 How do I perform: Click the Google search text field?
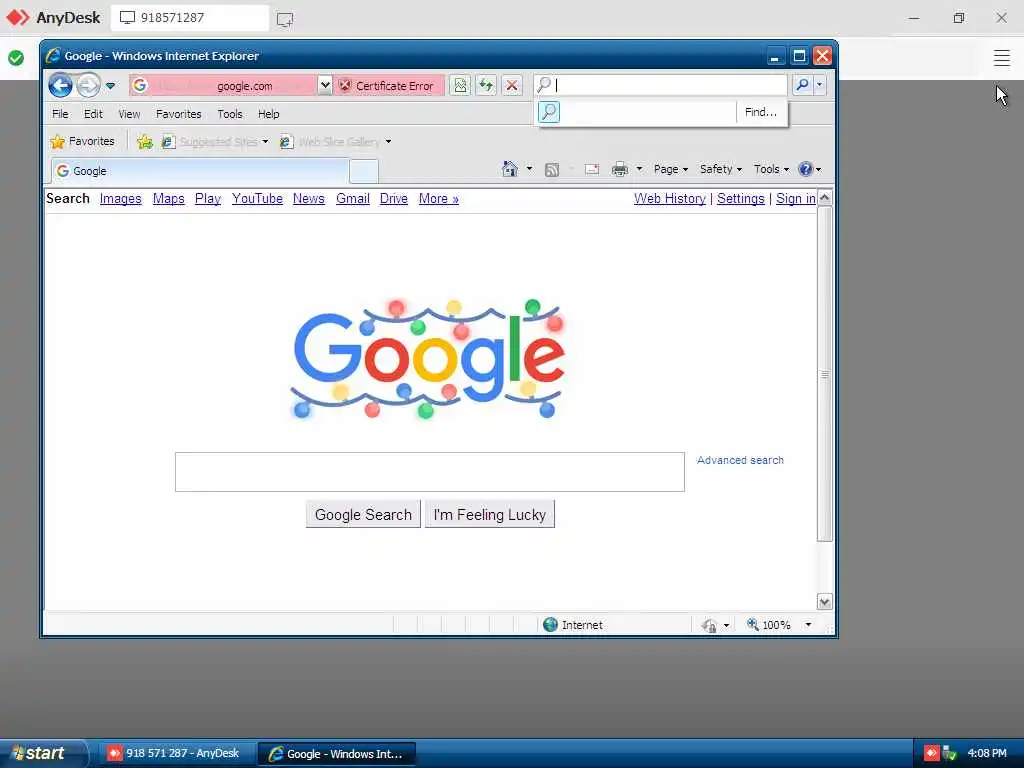(x=430, y=472)
